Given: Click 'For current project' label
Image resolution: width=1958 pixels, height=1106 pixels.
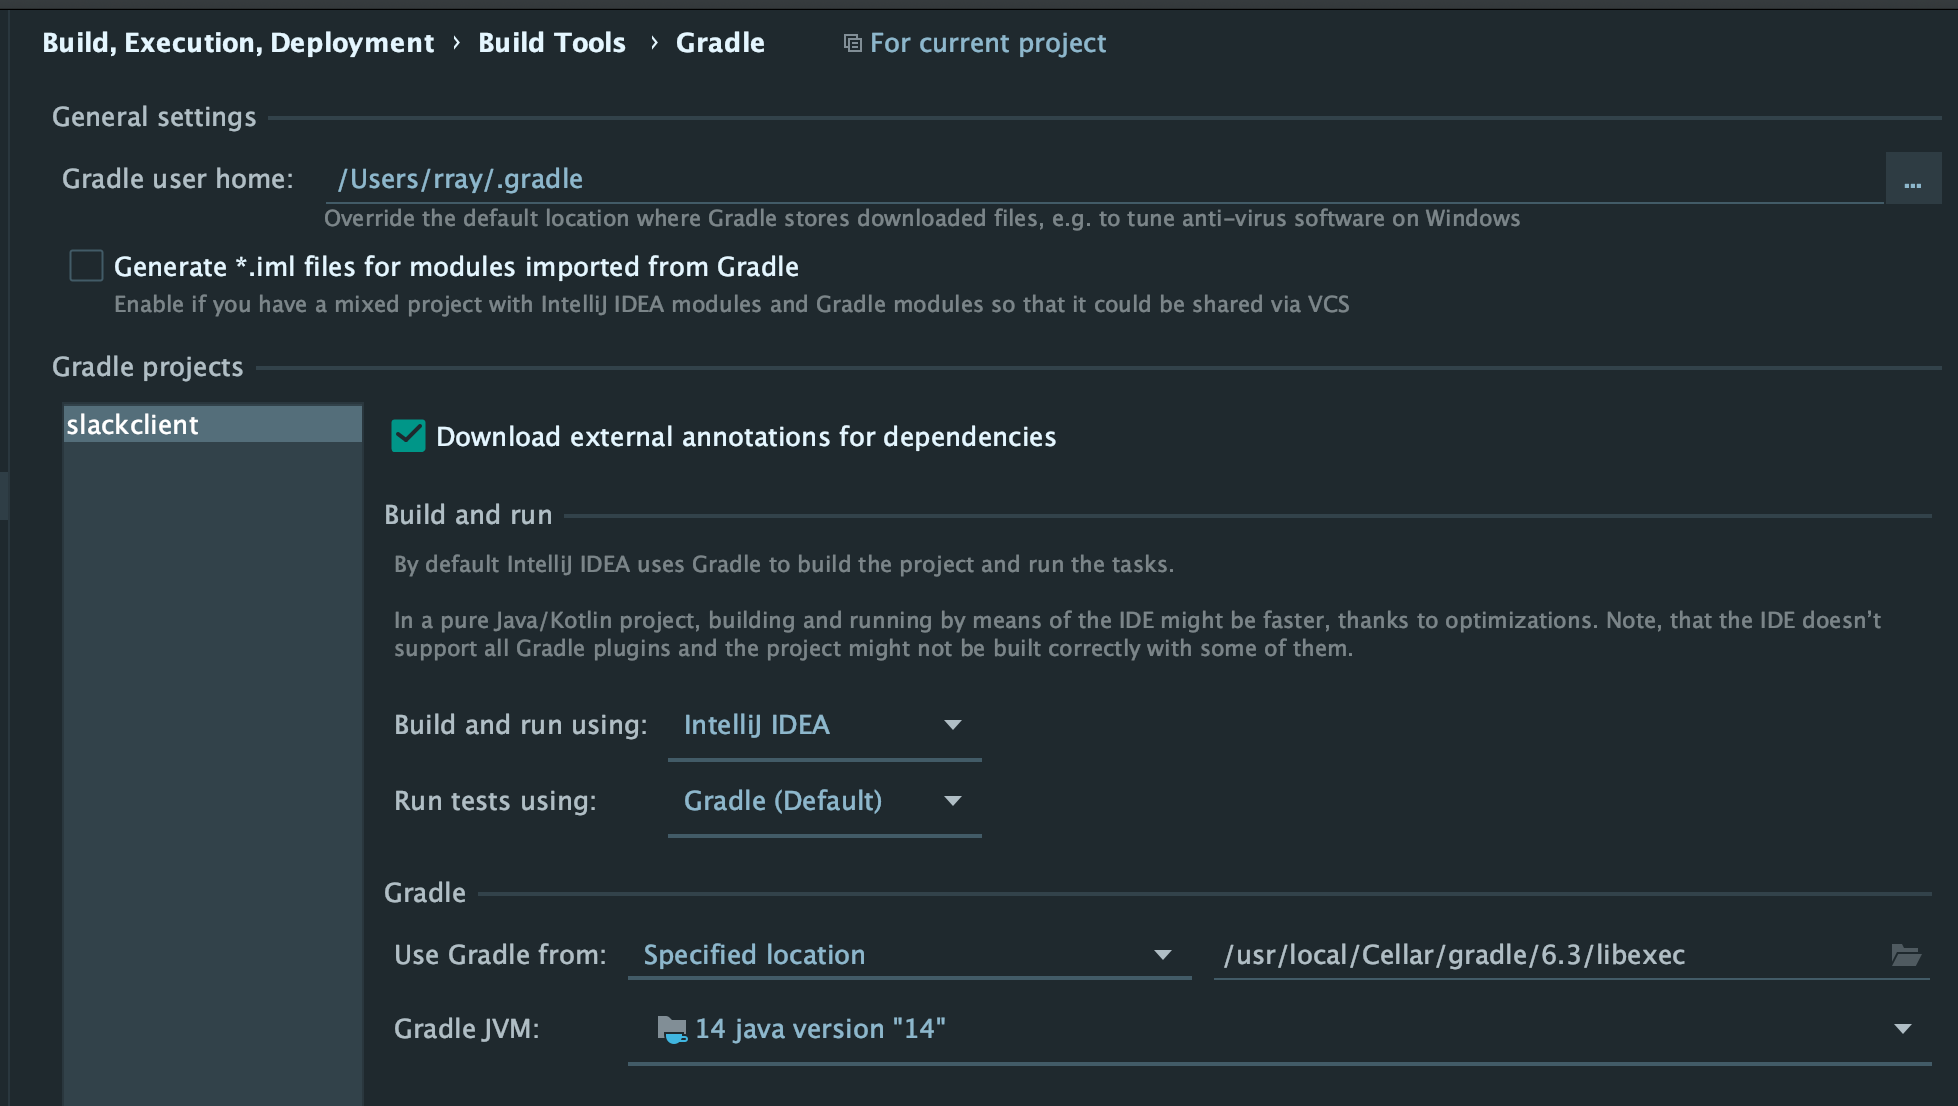Looking at the screenshot, I should (x=987, y=43).
